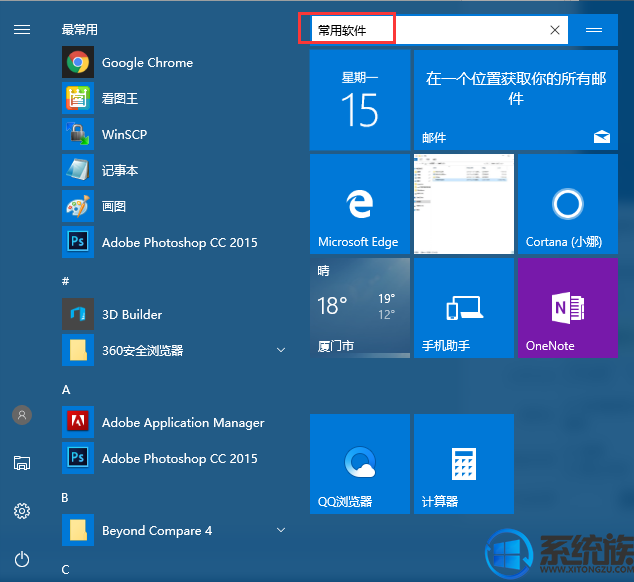Open the Microsoft Edge tile
634x582 pixels.
click(x=360, y=204)
